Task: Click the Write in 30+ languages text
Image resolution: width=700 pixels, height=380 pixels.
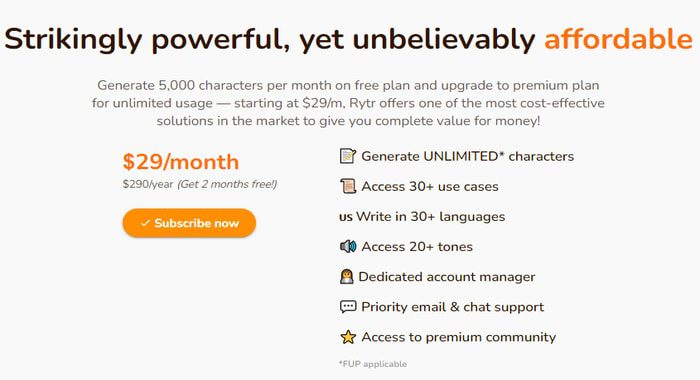Action: tap(430, 217)
